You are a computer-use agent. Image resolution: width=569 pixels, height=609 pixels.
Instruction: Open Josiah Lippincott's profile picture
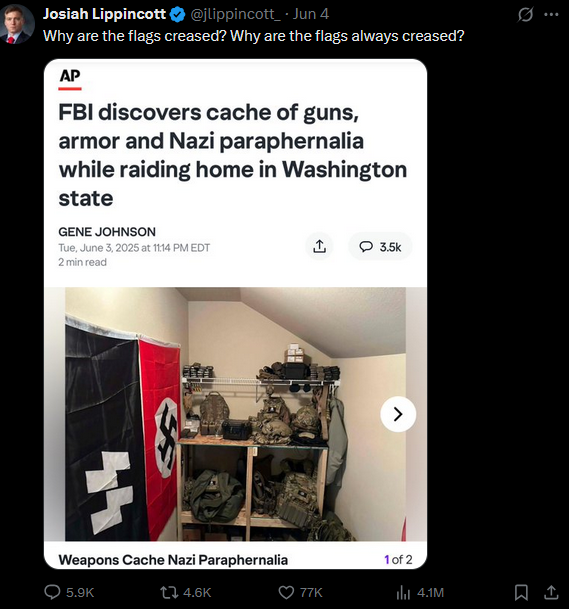tap(17, 22)
